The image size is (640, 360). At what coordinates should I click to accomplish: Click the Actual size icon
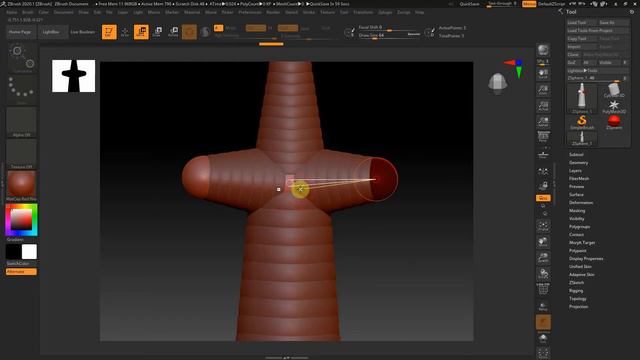[x=543, y=106]
